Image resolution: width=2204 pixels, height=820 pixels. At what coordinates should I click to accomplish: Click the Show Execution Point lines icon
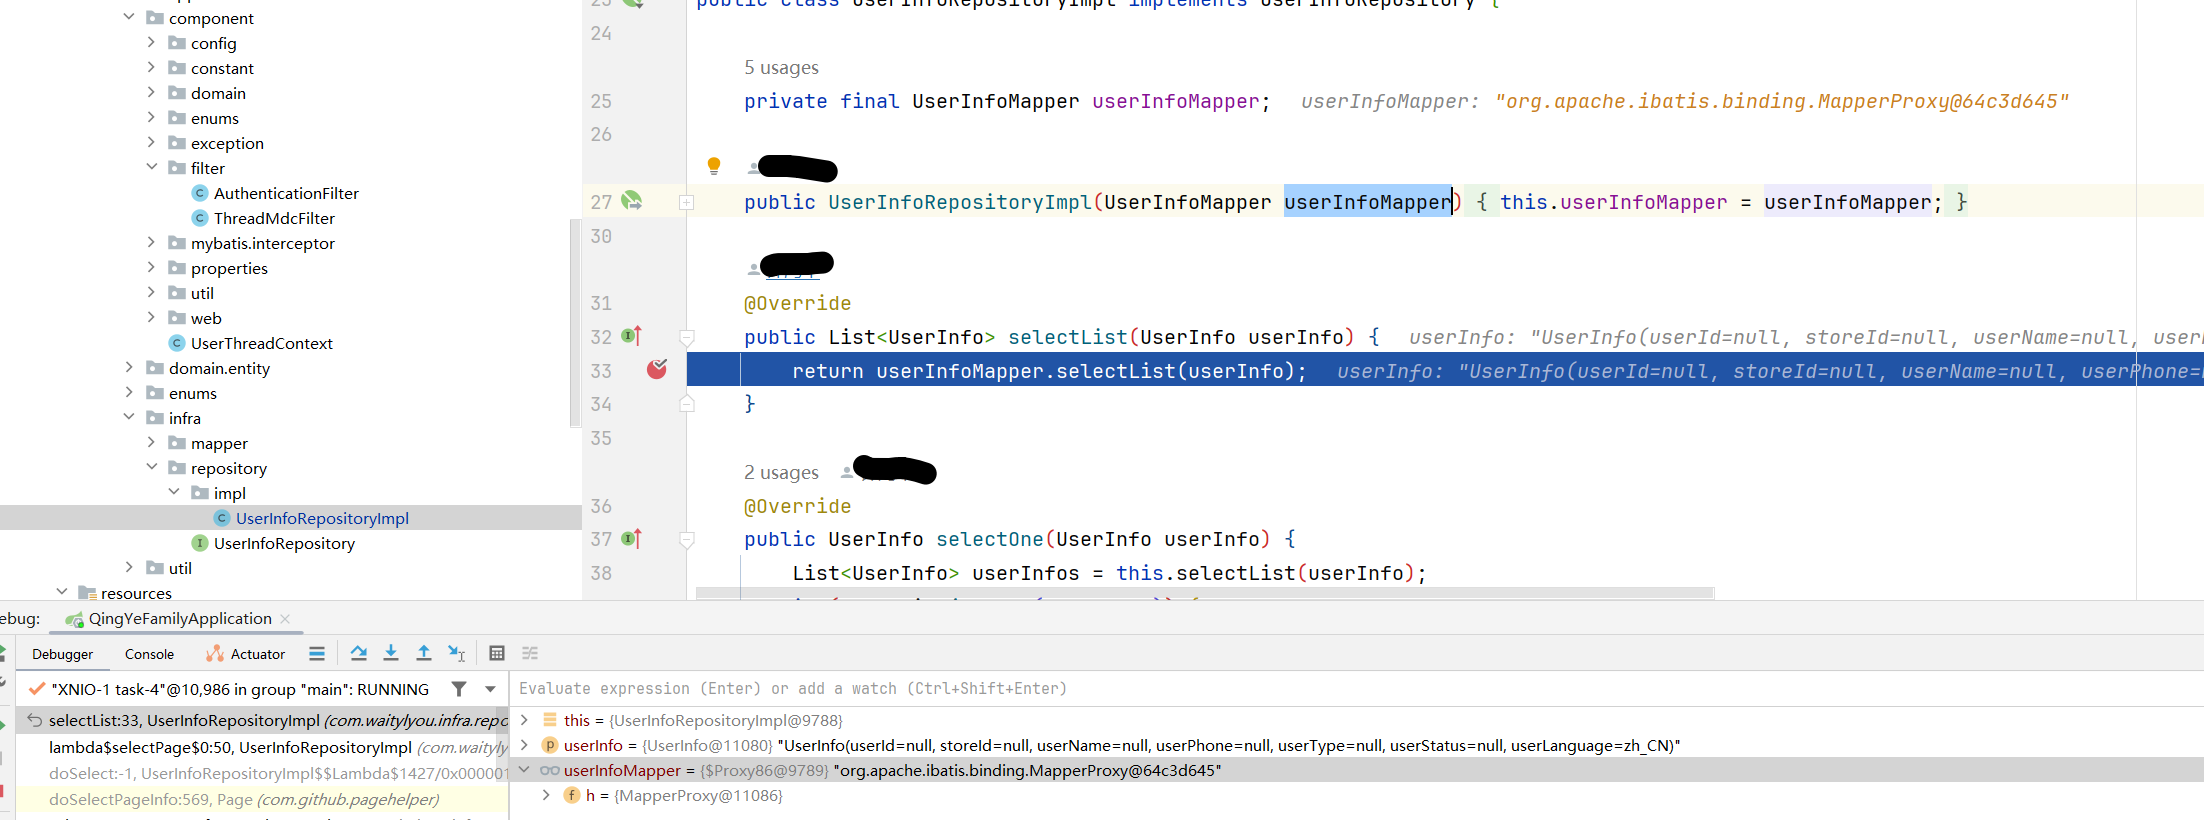coord(317,653)
